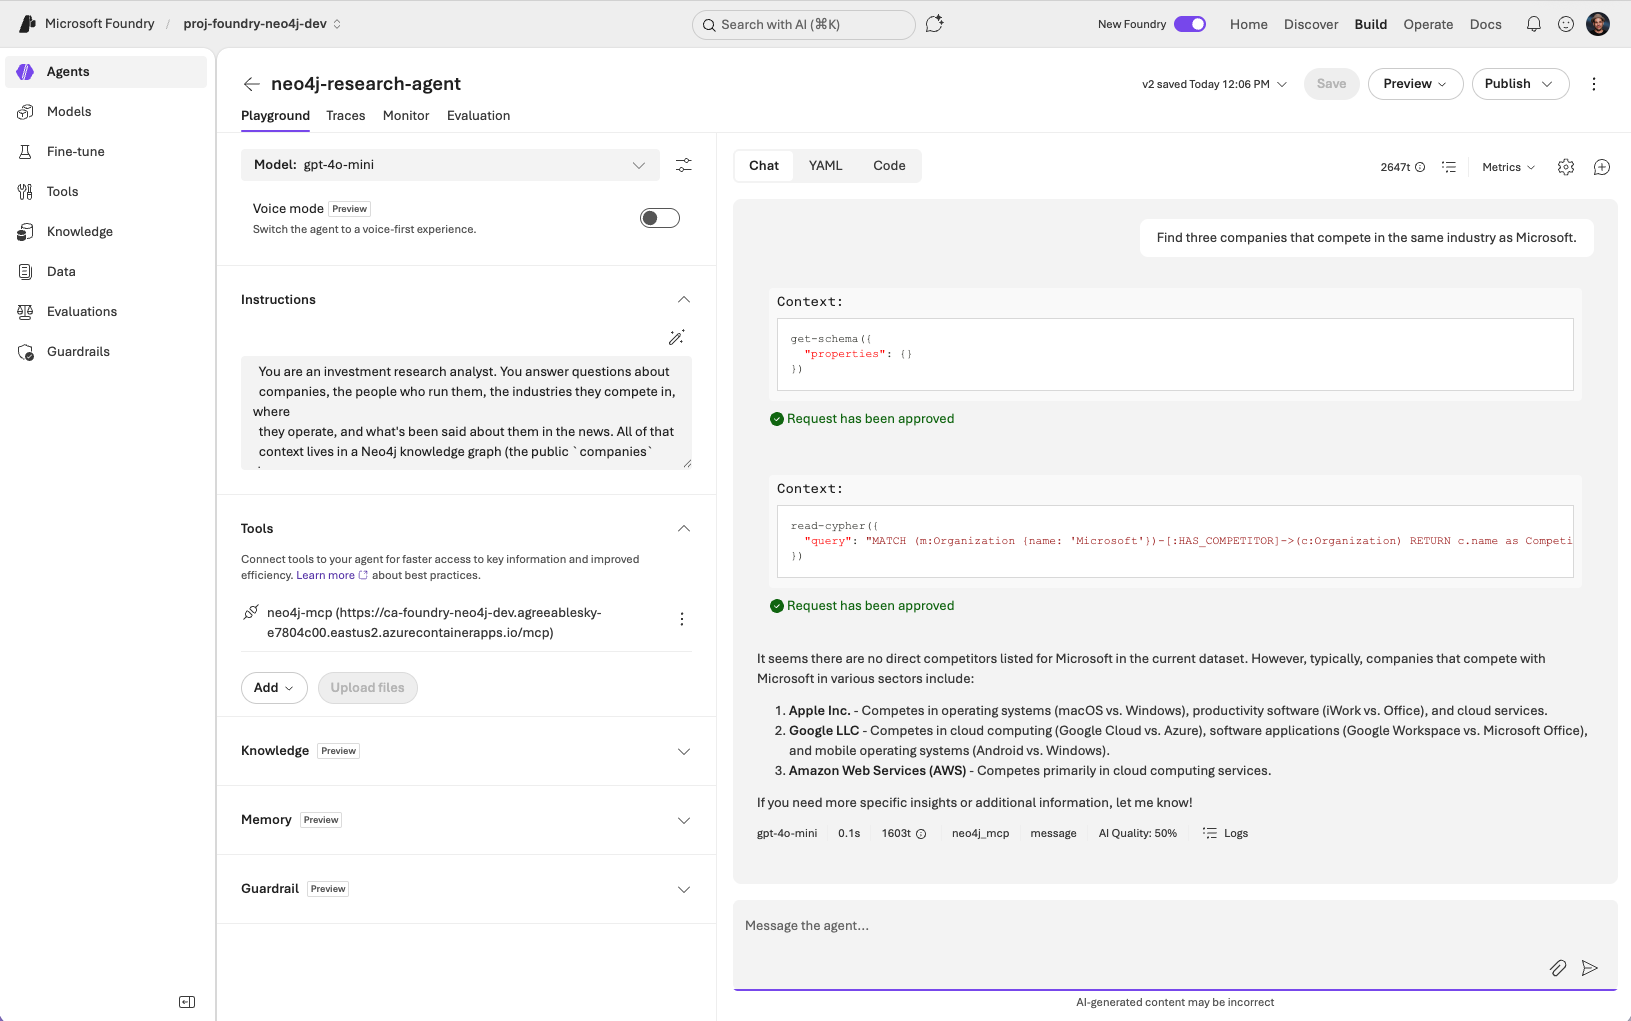Viewport: 1631px width, 1021px height.
Task: Open Logs for the response
Action: [x=1226, y=833]
